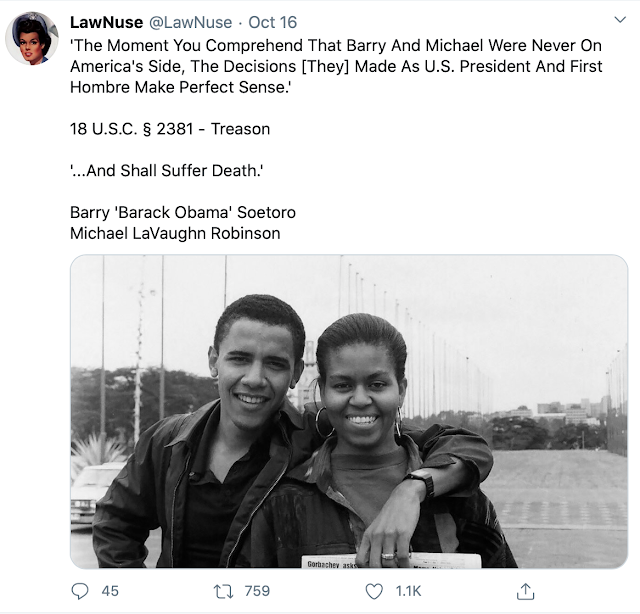640x614 pixels.
Task: Click the 'Michael LaVaughn Robinson' text line
Action: pyautogui.click(x=175, y=234)
